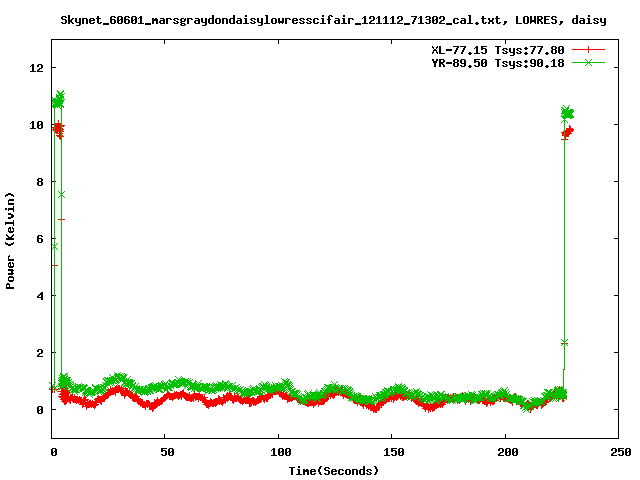Click the x-axis tick label 250
Screen dimensions: 640x480
621,452
